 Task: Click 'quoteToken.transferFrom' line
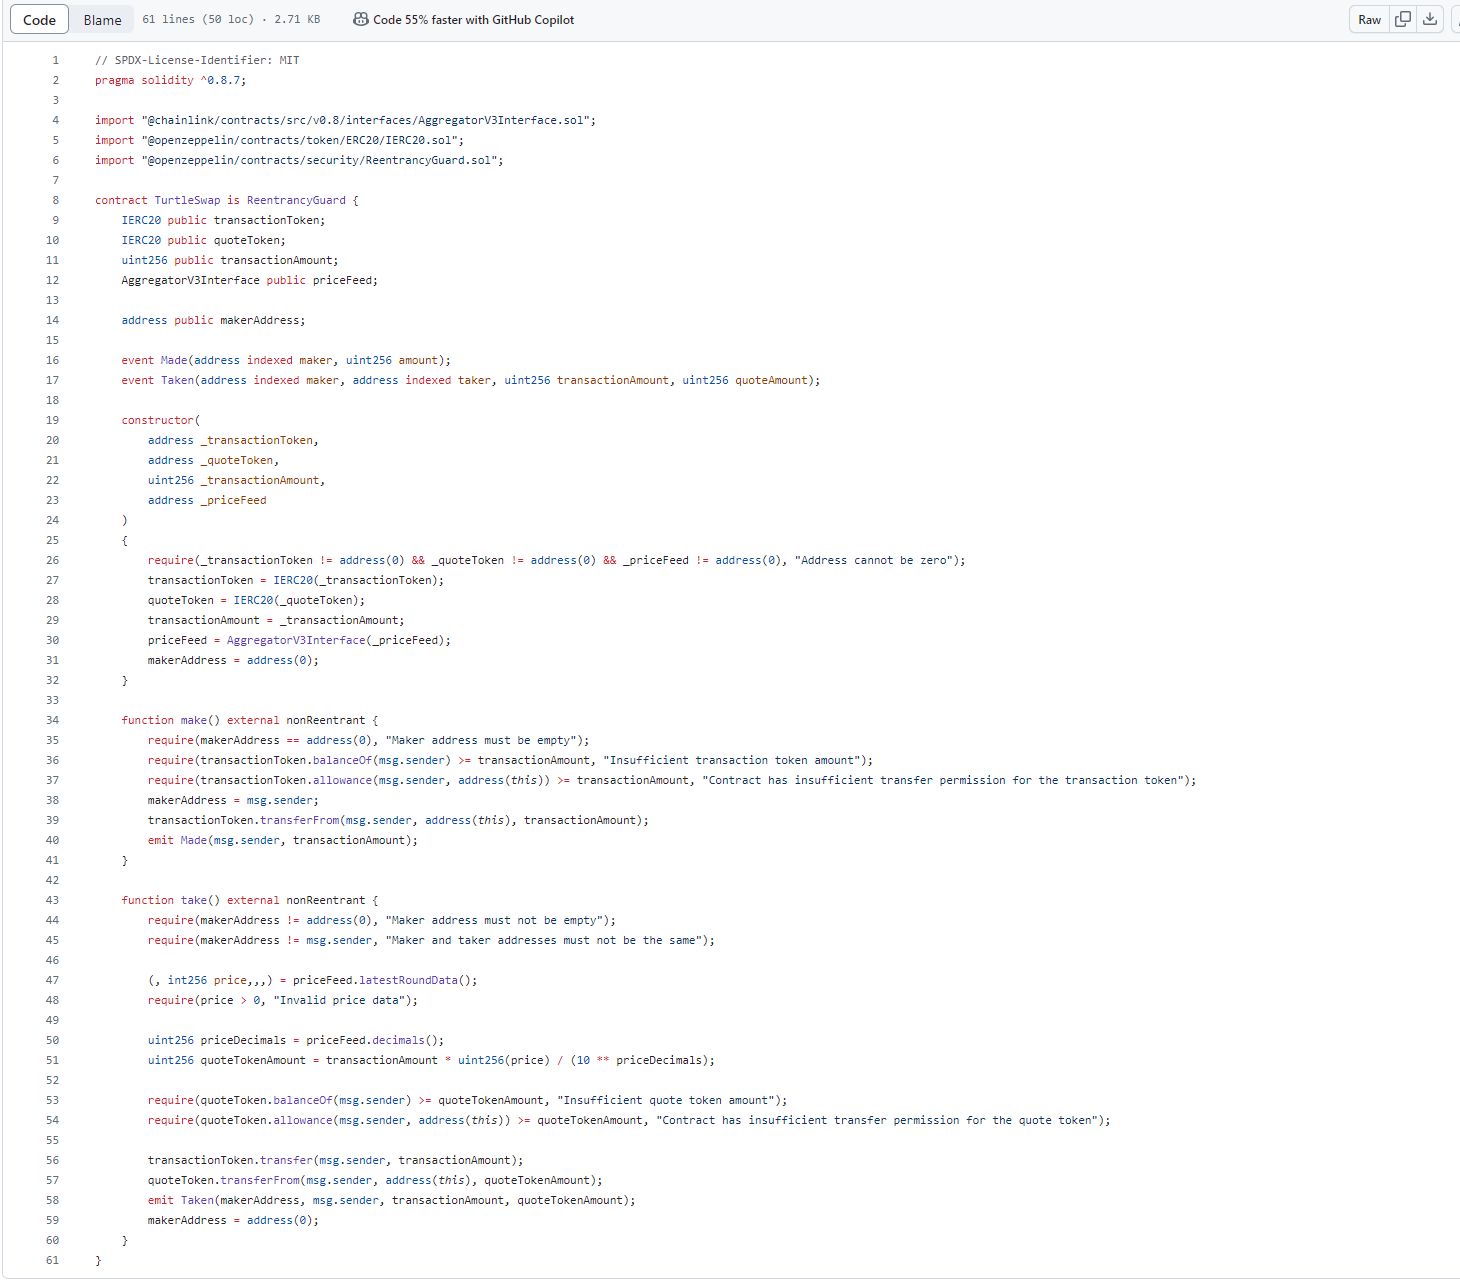pyautogui.click(x=375, y=1180)
